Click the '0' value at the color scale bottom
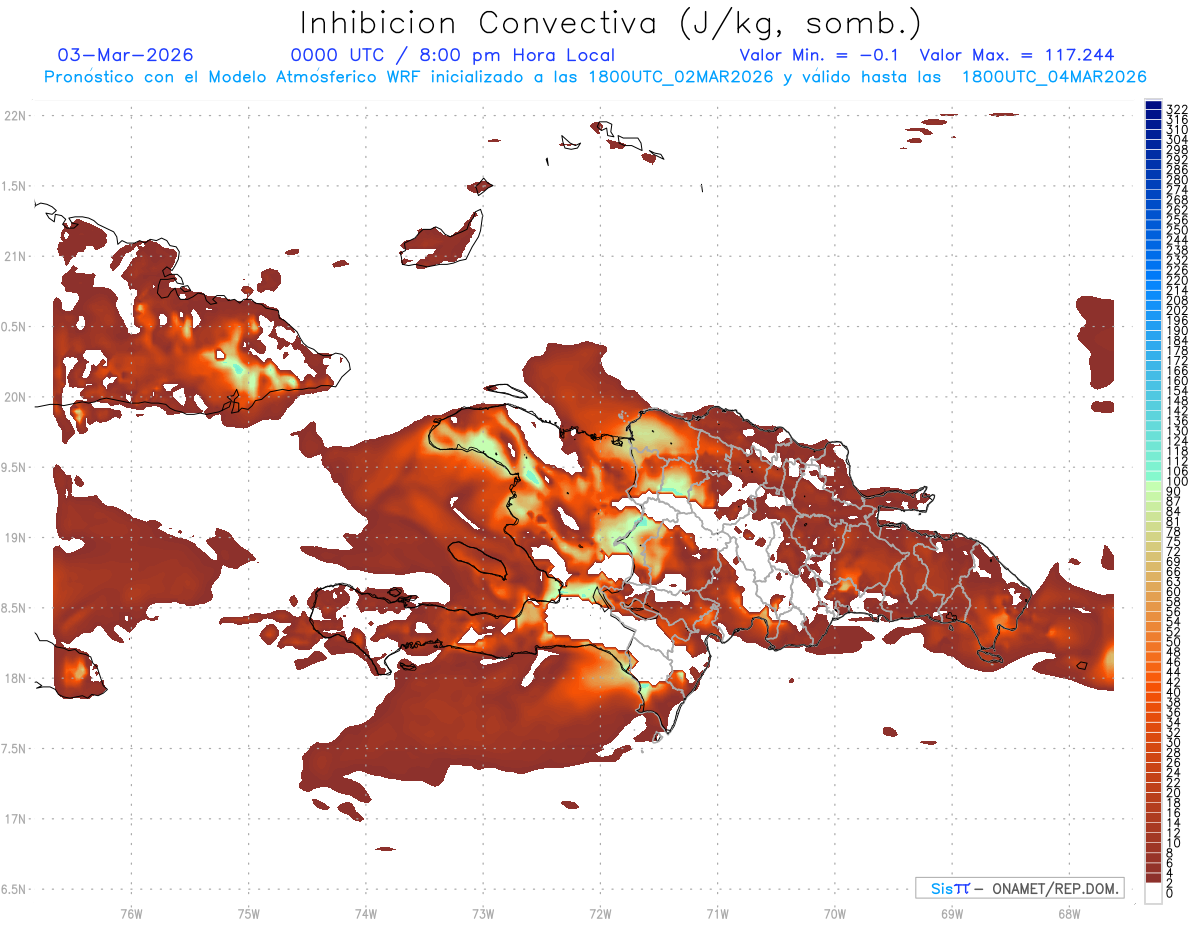The height and width of the screenshot is (927, 1200). coord(1170,894)
